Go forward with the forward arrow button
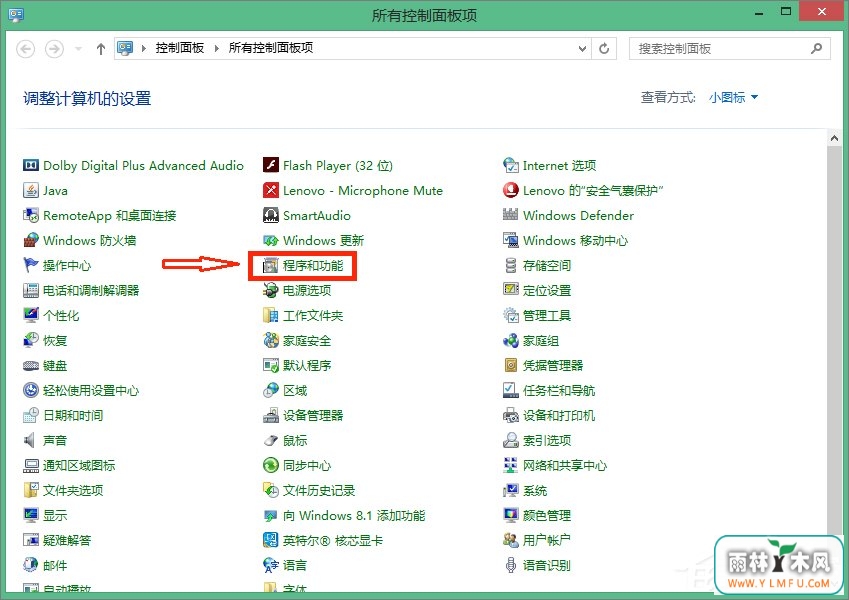This screenshot has height=600, width=849. pos(54,49)
